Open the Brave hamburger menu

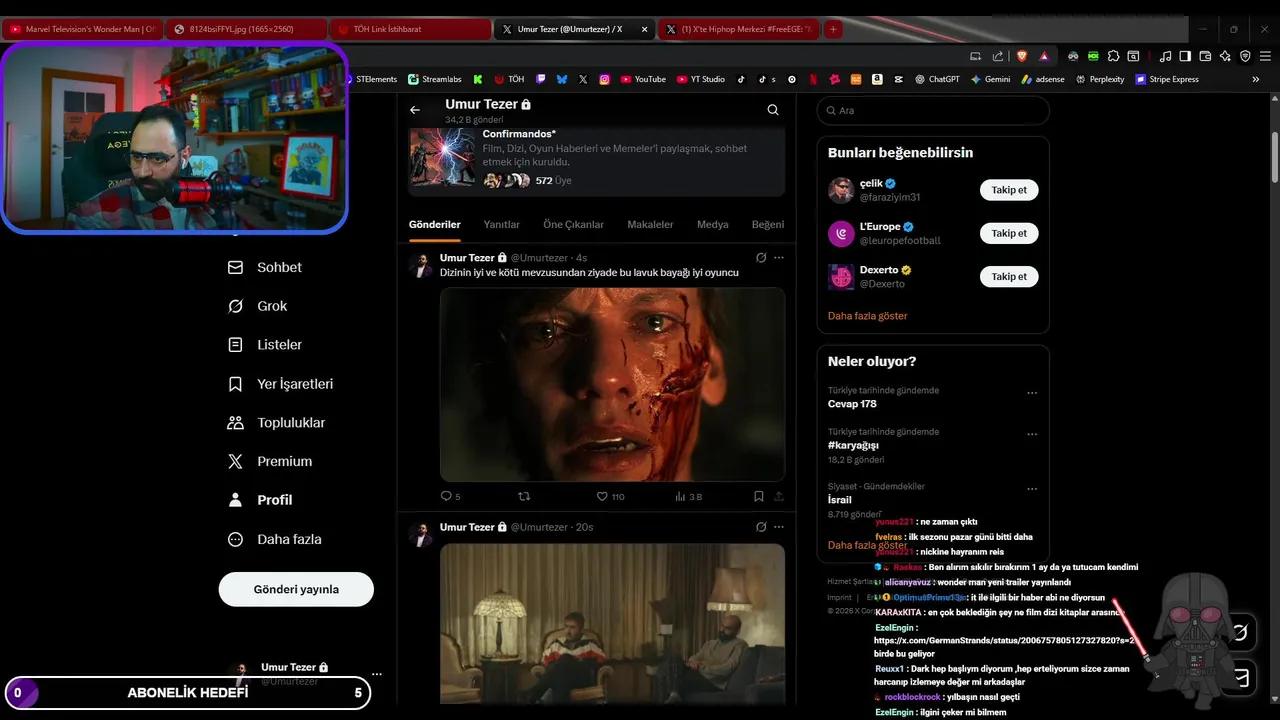point(1265,56)
